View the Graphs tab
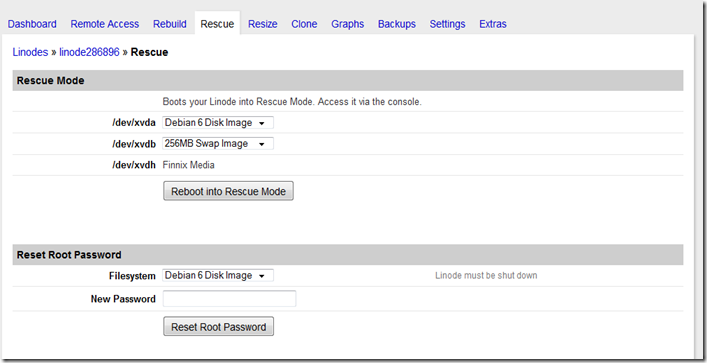This screenshot has width=707, height=363. point(348,24)
